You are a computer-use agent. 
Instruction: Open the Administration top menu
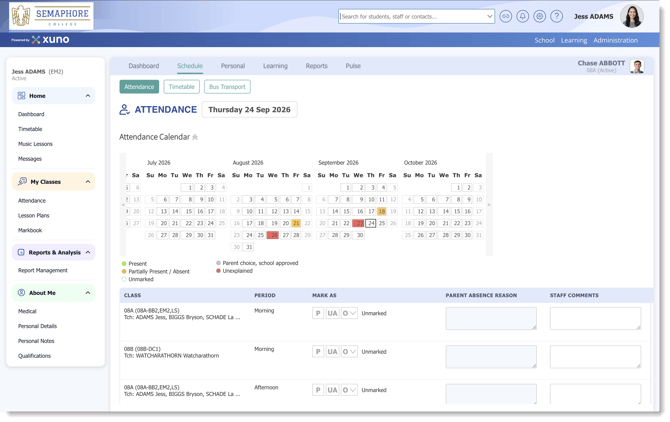point(615,40)
